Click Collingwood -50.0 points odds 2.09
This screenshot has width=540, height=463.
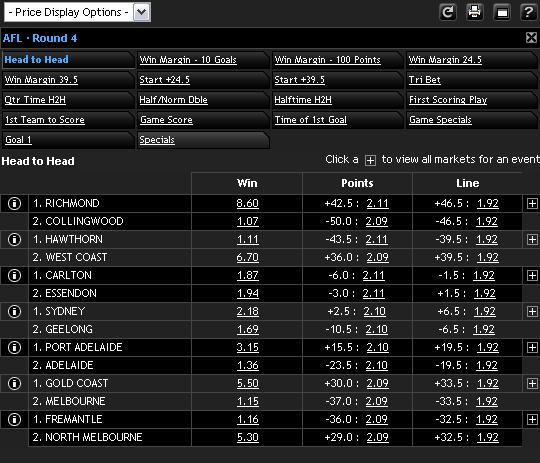coord(376,221)
